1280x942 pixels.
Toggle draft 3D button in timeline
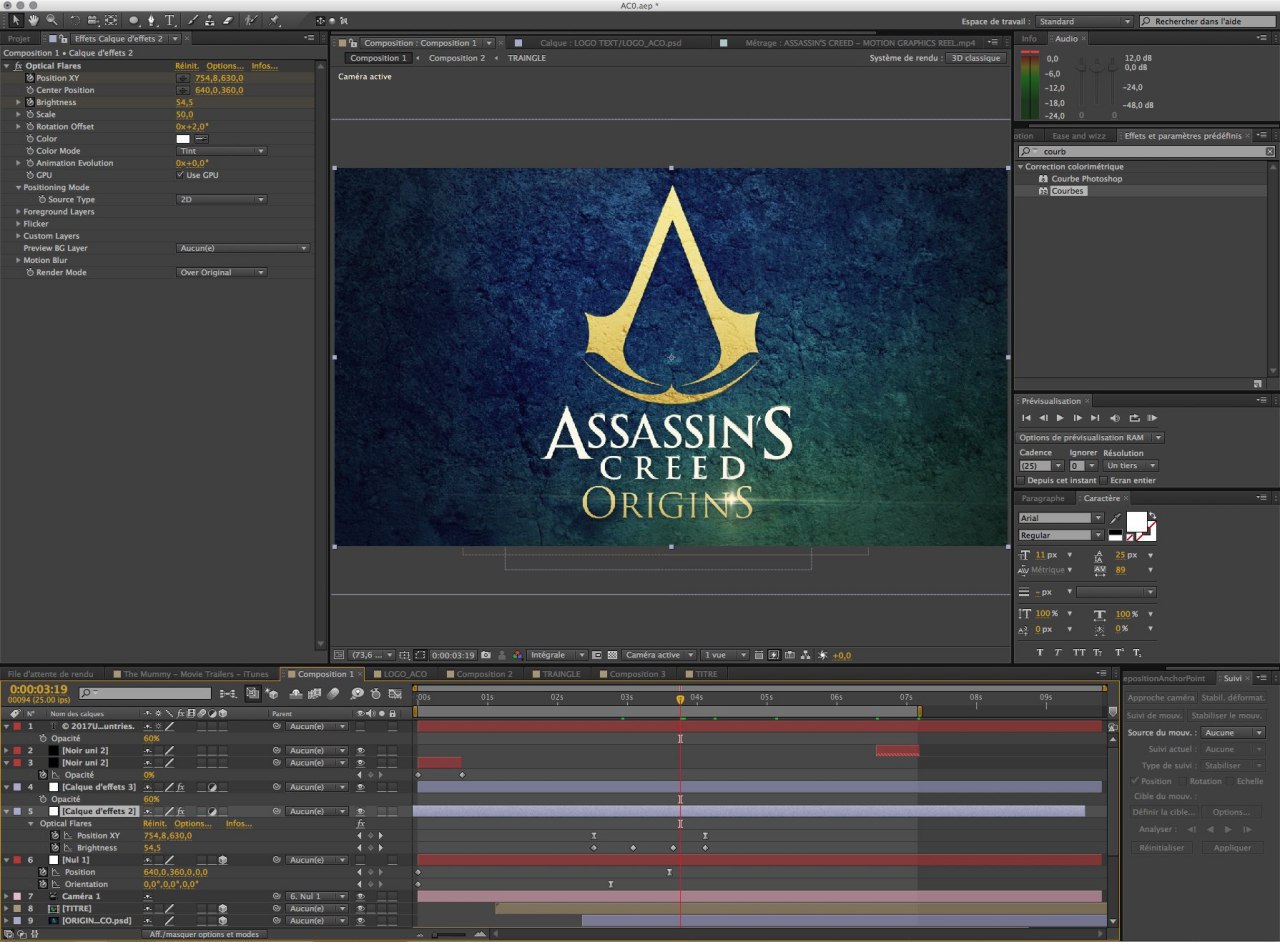pos(272,693)
